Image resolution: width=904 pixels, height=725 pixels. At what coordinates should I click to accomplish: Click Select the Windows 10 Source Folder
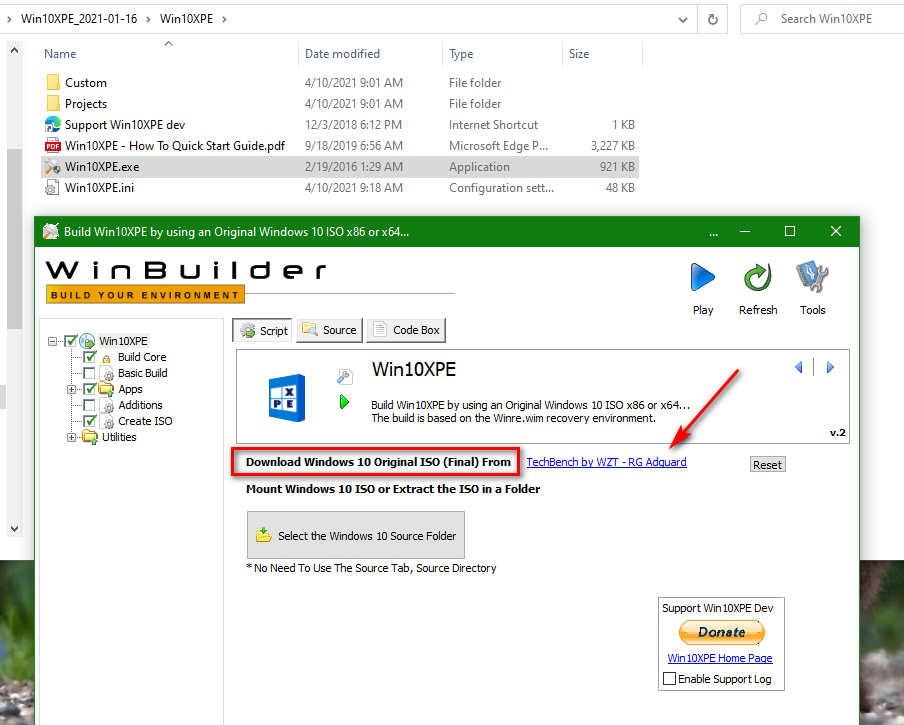pos(356,535)
